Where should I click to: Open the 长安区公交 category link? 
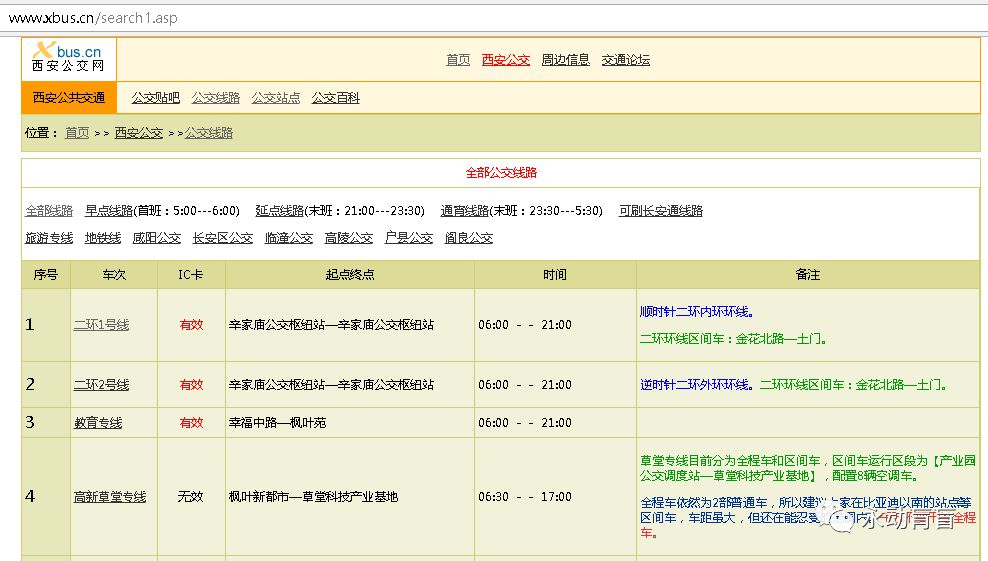pyautogui.click(x=222, y=238)
